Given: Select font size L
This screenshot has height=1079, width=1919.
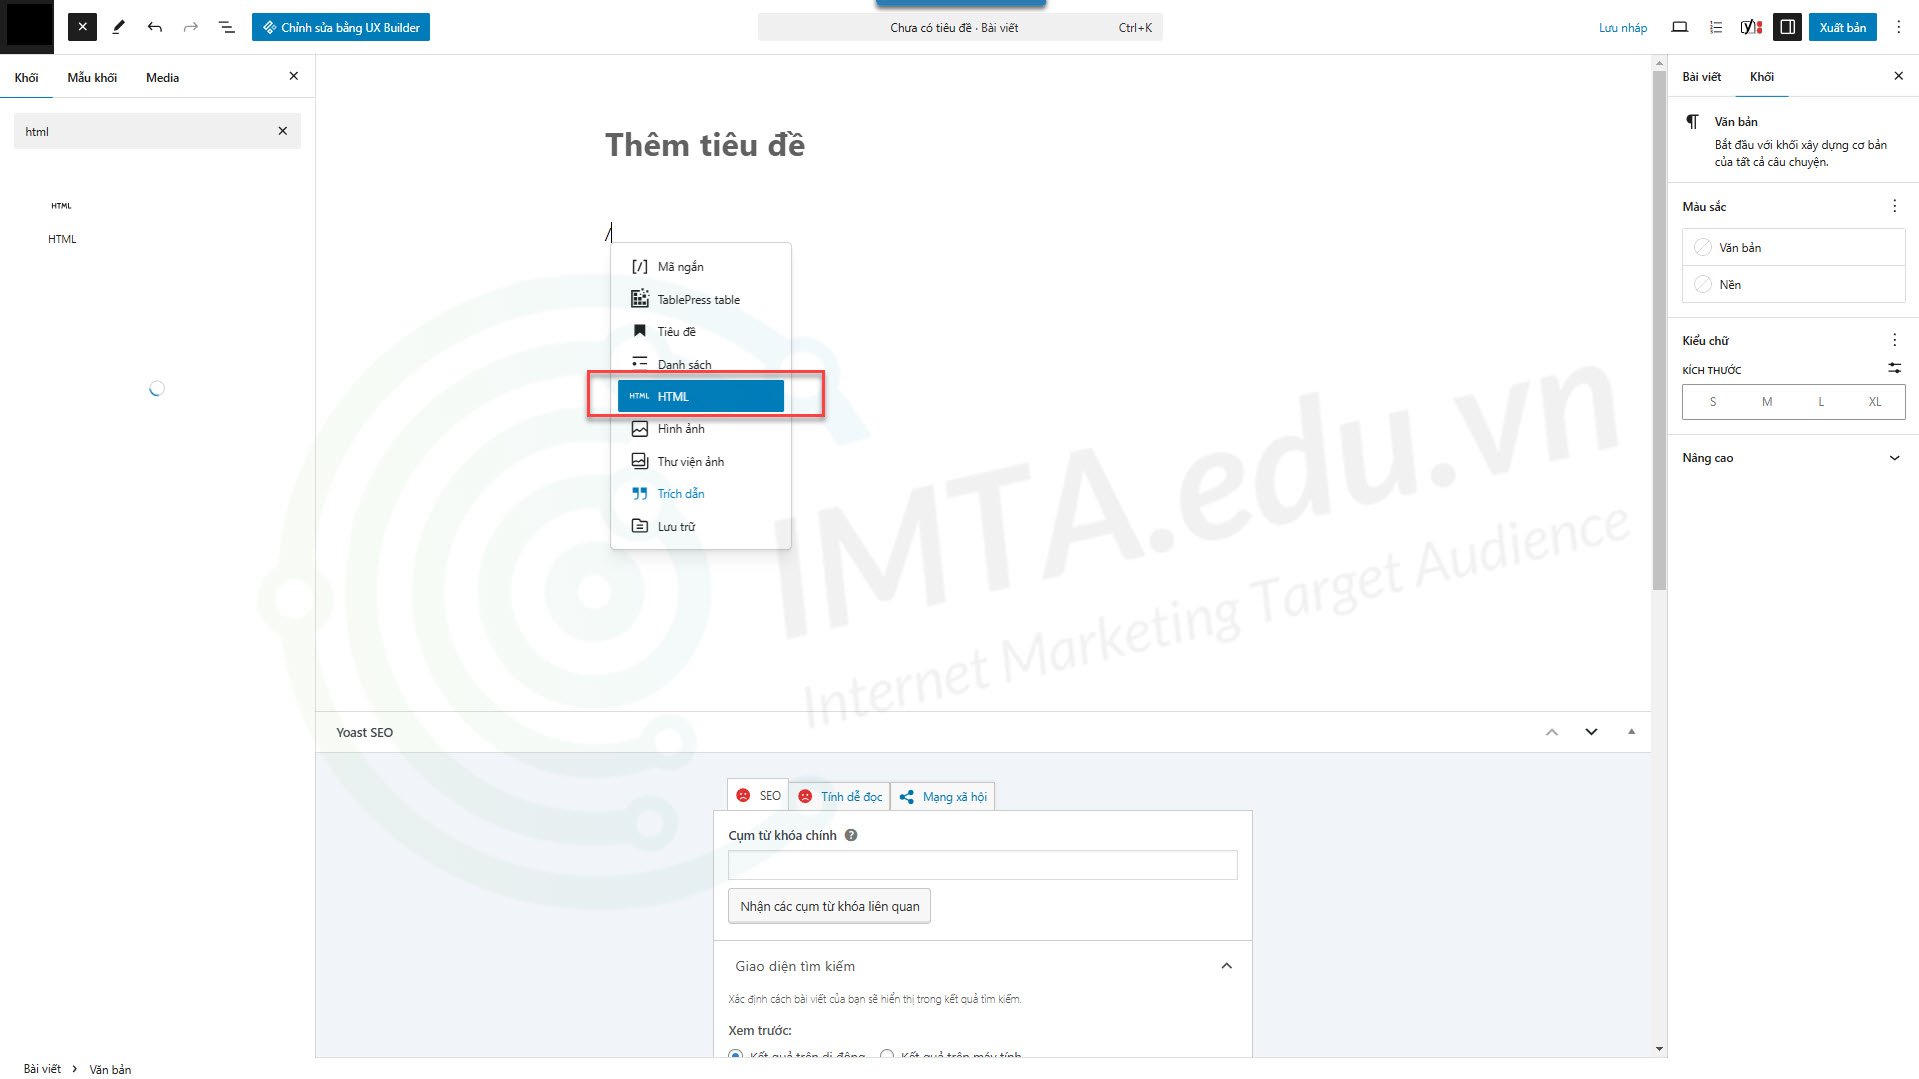Looking at the screenshot, I should (1820, 402).
